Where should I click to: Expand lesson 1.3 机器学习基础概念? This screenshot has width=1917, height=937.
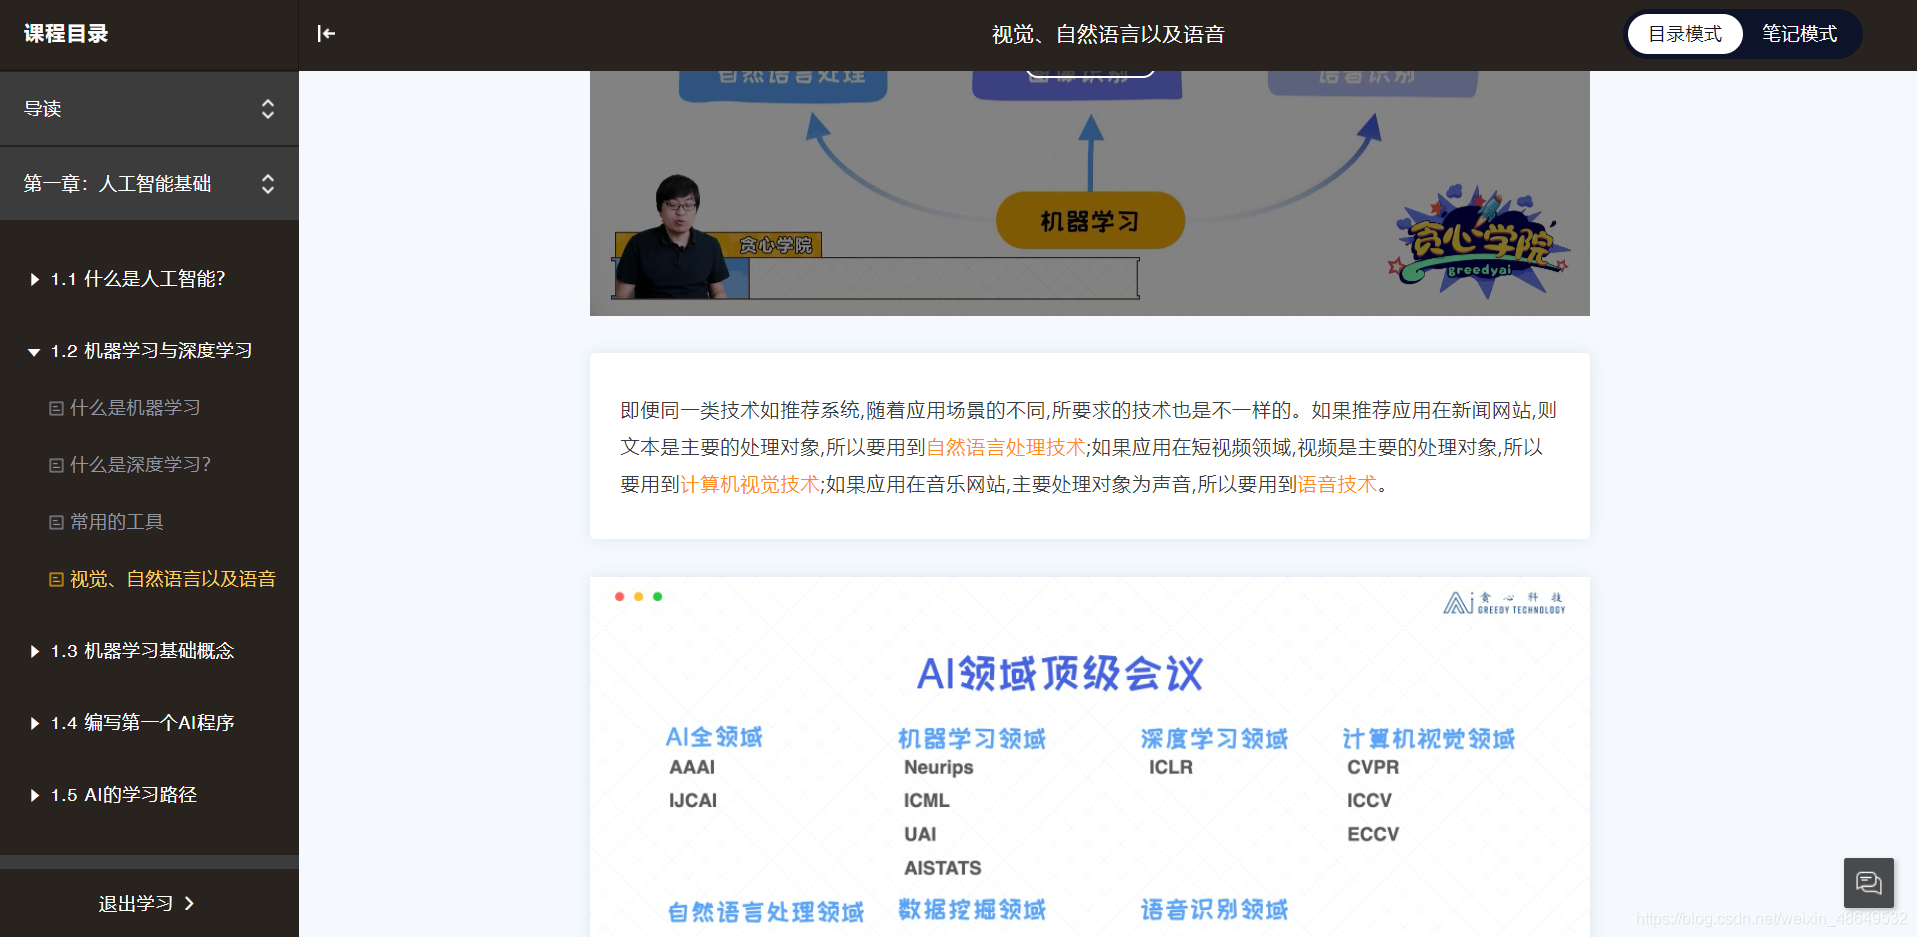(x=33, y=651)
